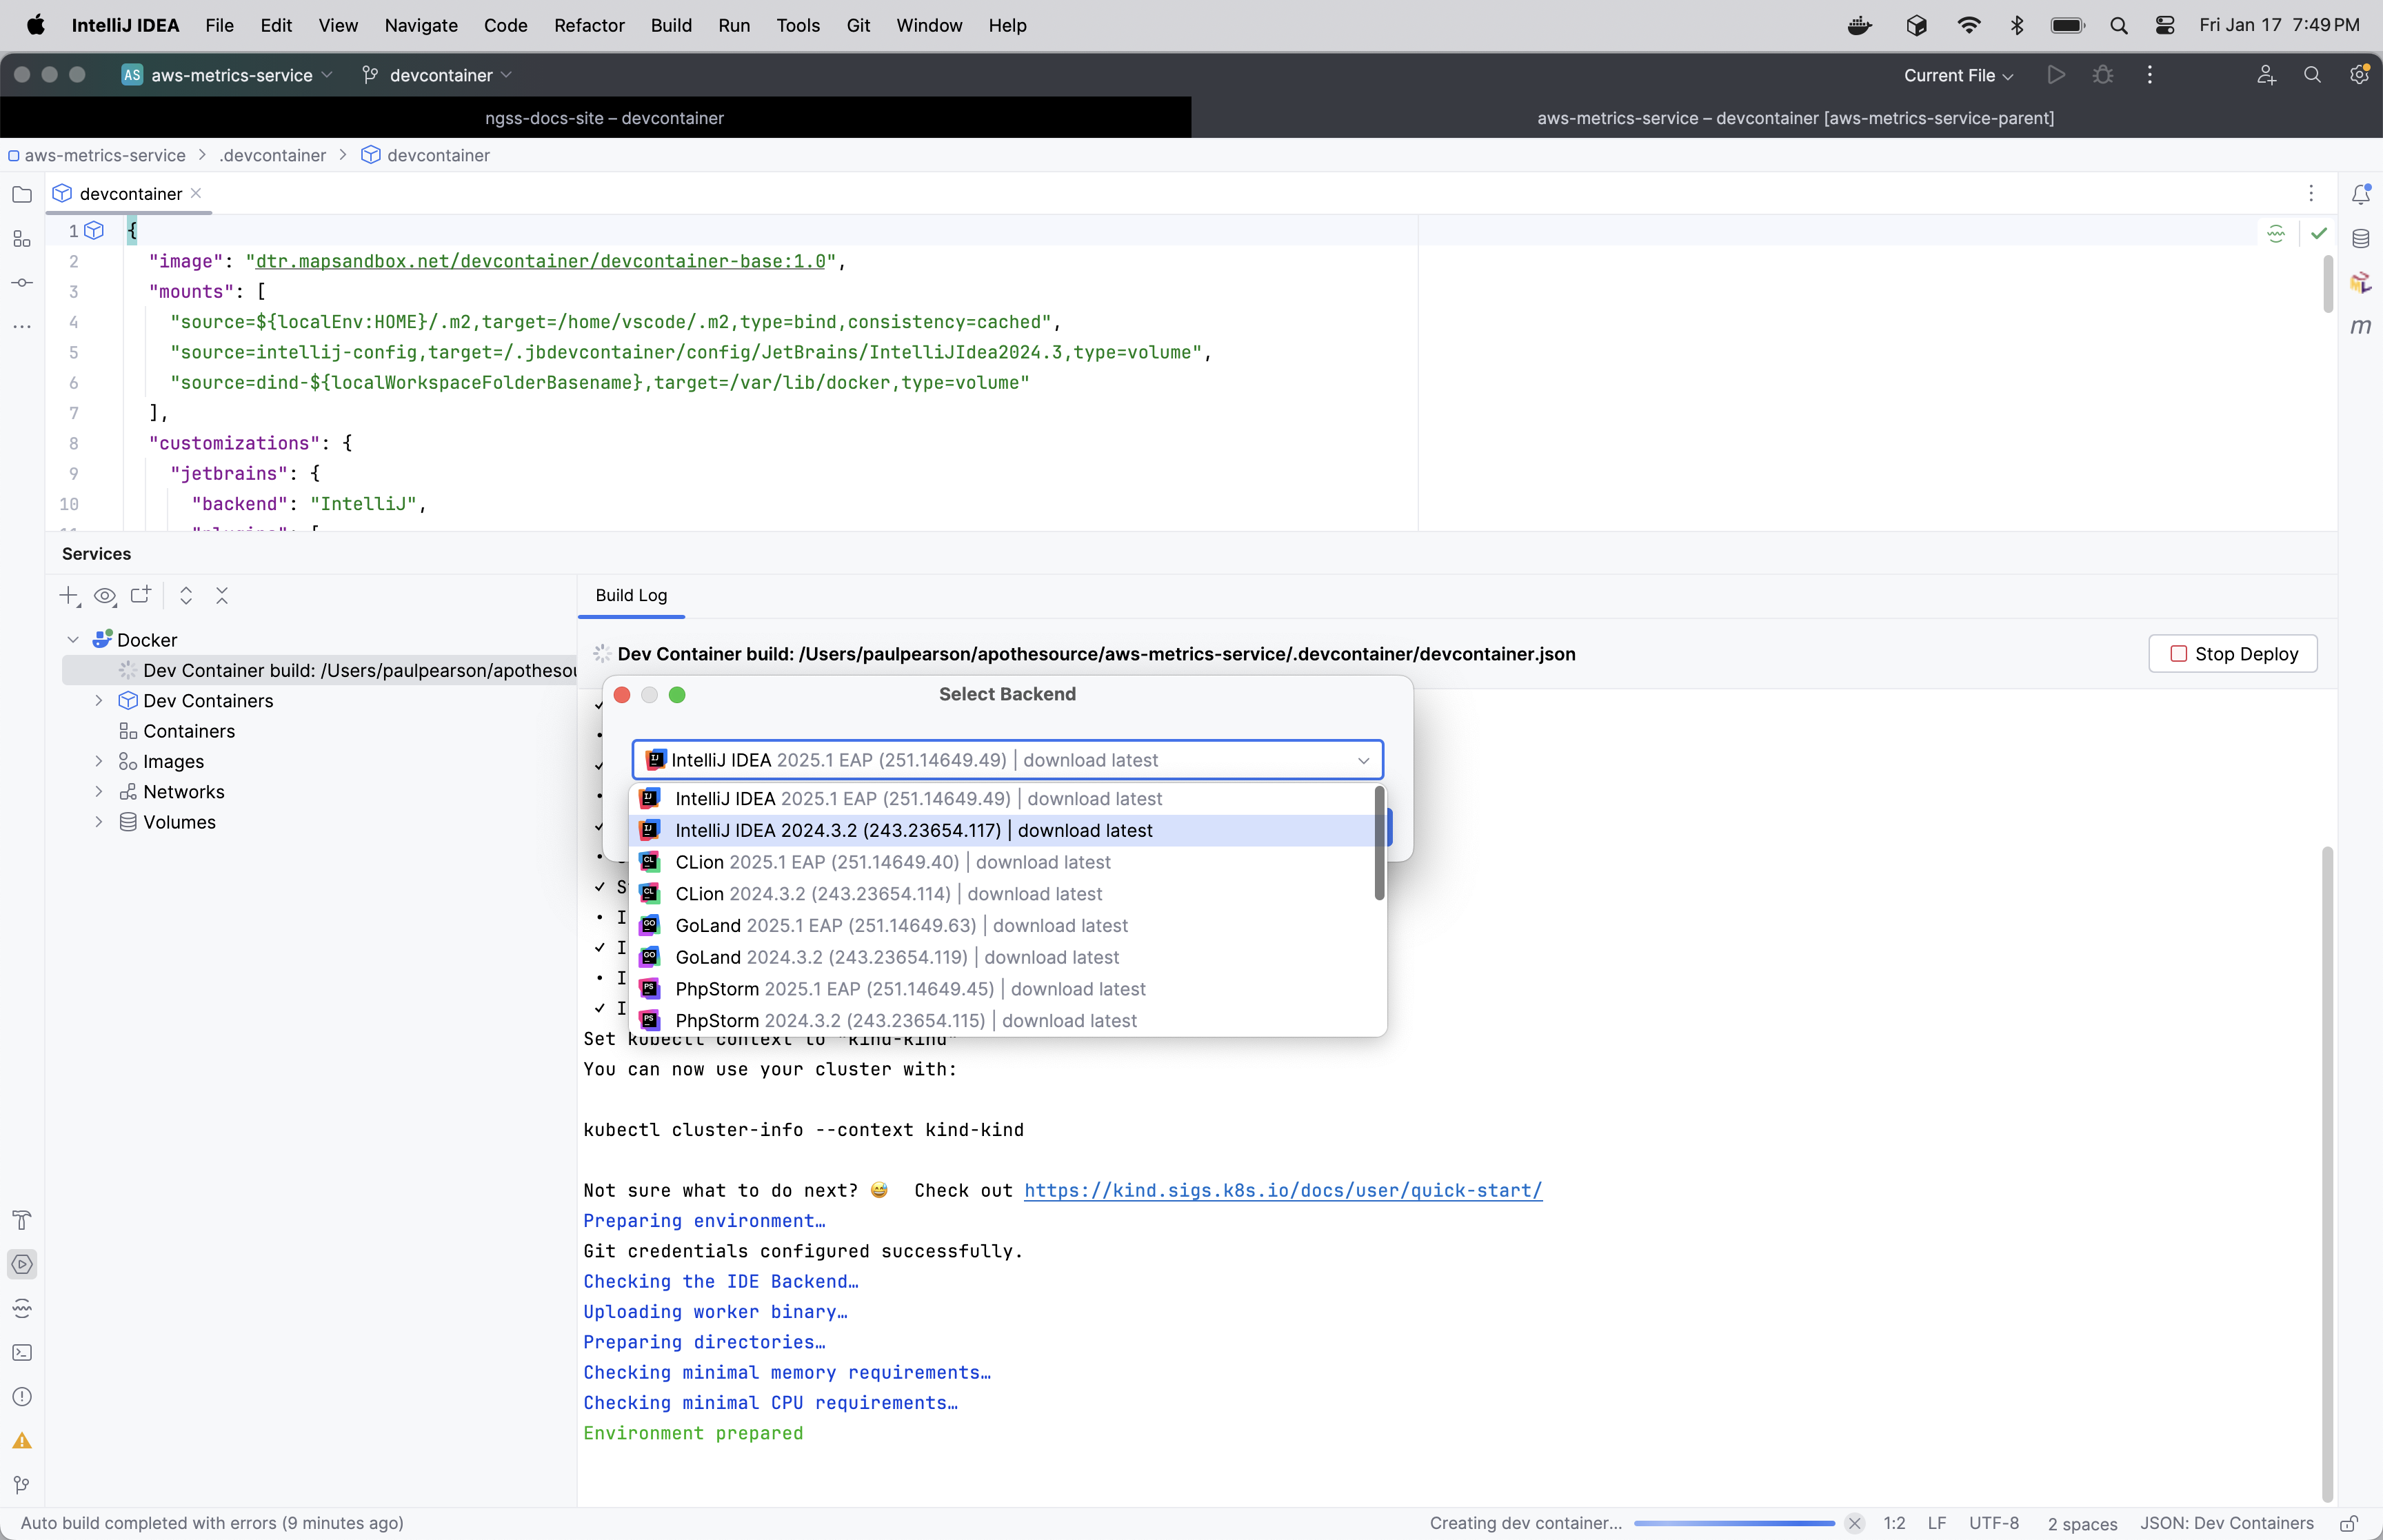Open the Select Backend dropdown list
Screen dimensions: 2383x1540
[1363, 760]
